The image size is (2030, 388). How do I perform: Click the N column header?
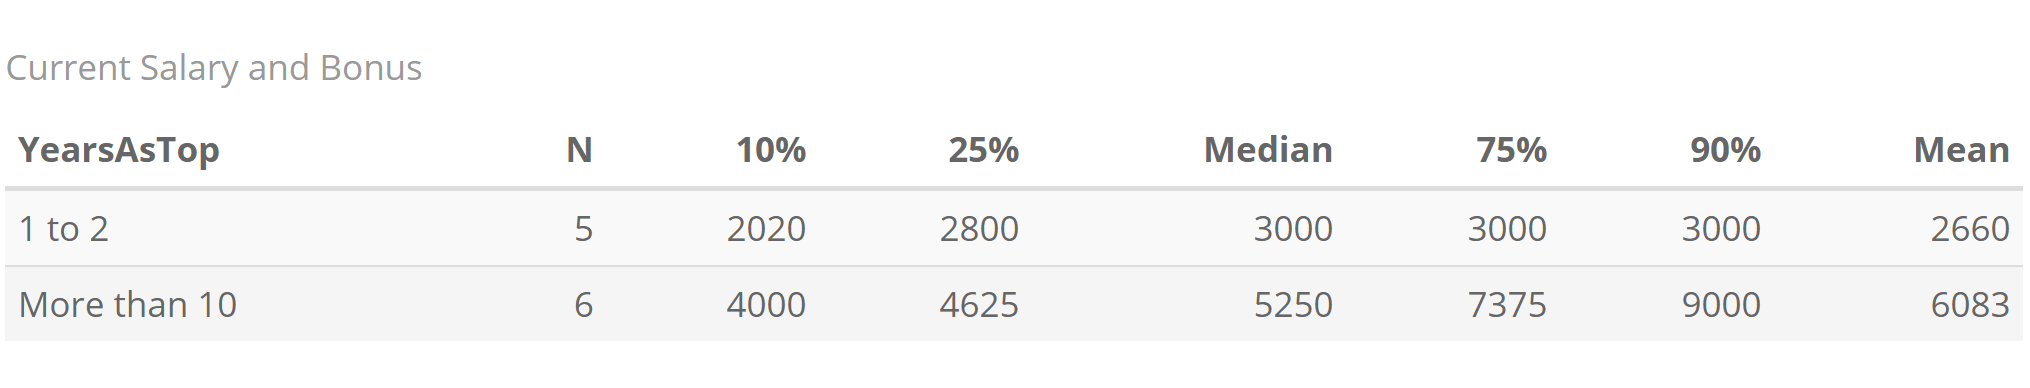click(579, 150)
